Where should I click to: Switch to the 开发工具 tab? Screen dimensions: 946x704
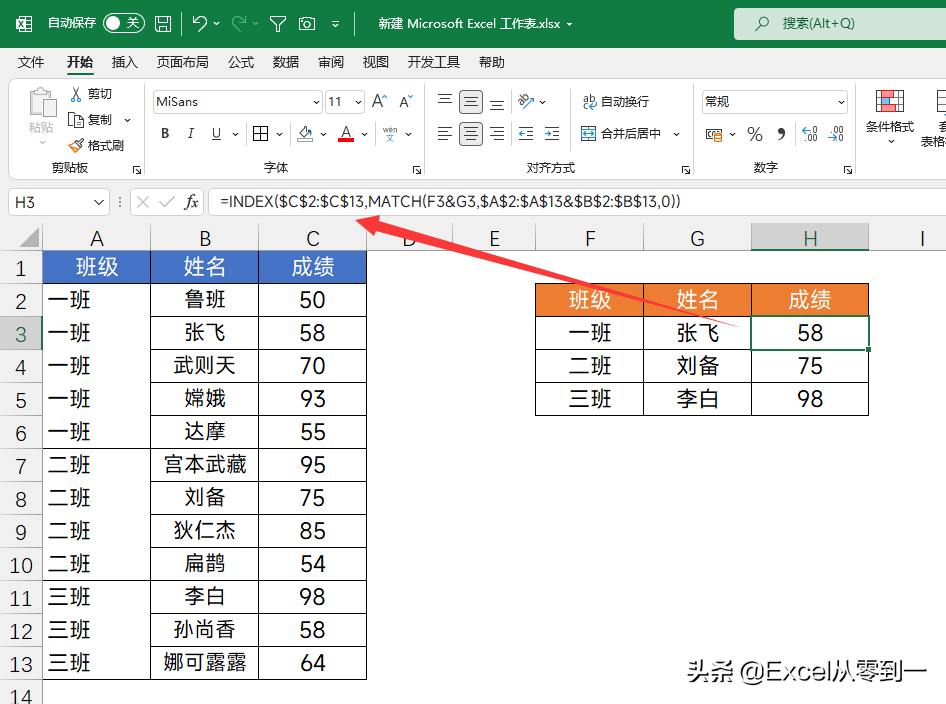point(433,62)
